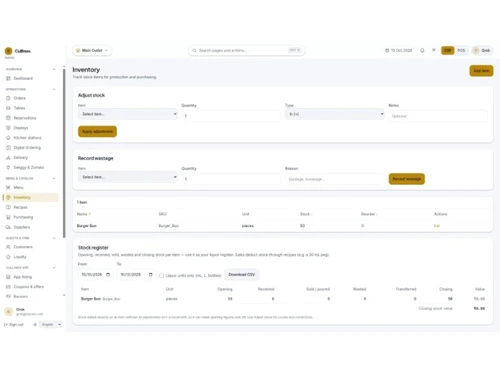Click the Download CSV button
Image resolution: width=500 pixels, height=375 pixels.
click(x=241, y=274)
